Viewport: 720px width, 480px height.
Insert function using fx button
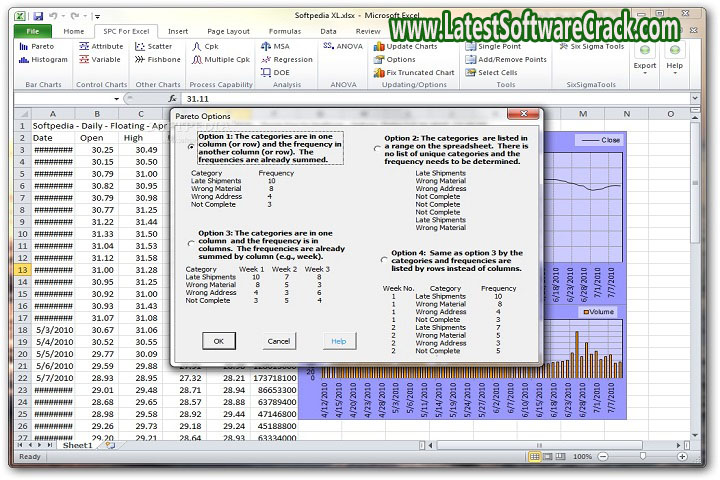point(173,99)
